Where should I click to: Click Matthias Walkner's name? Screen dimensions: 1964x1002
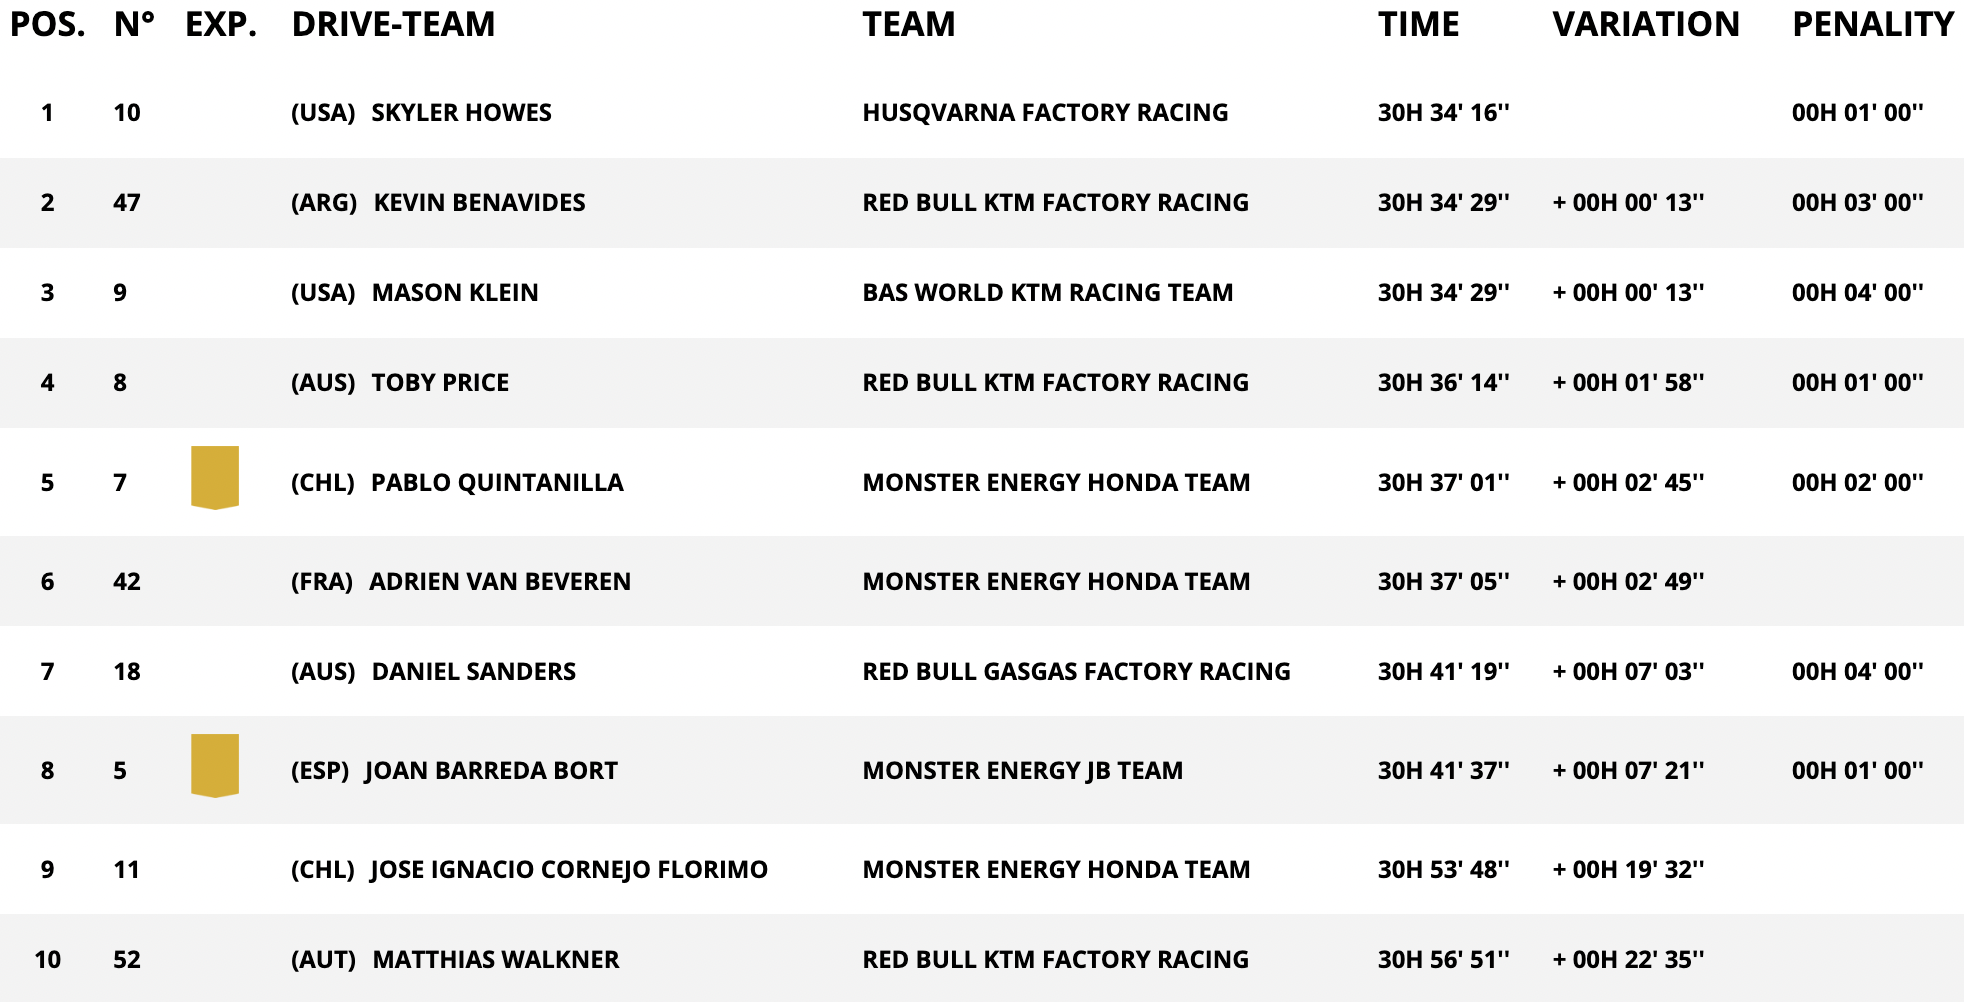click(x=496, y=960)
